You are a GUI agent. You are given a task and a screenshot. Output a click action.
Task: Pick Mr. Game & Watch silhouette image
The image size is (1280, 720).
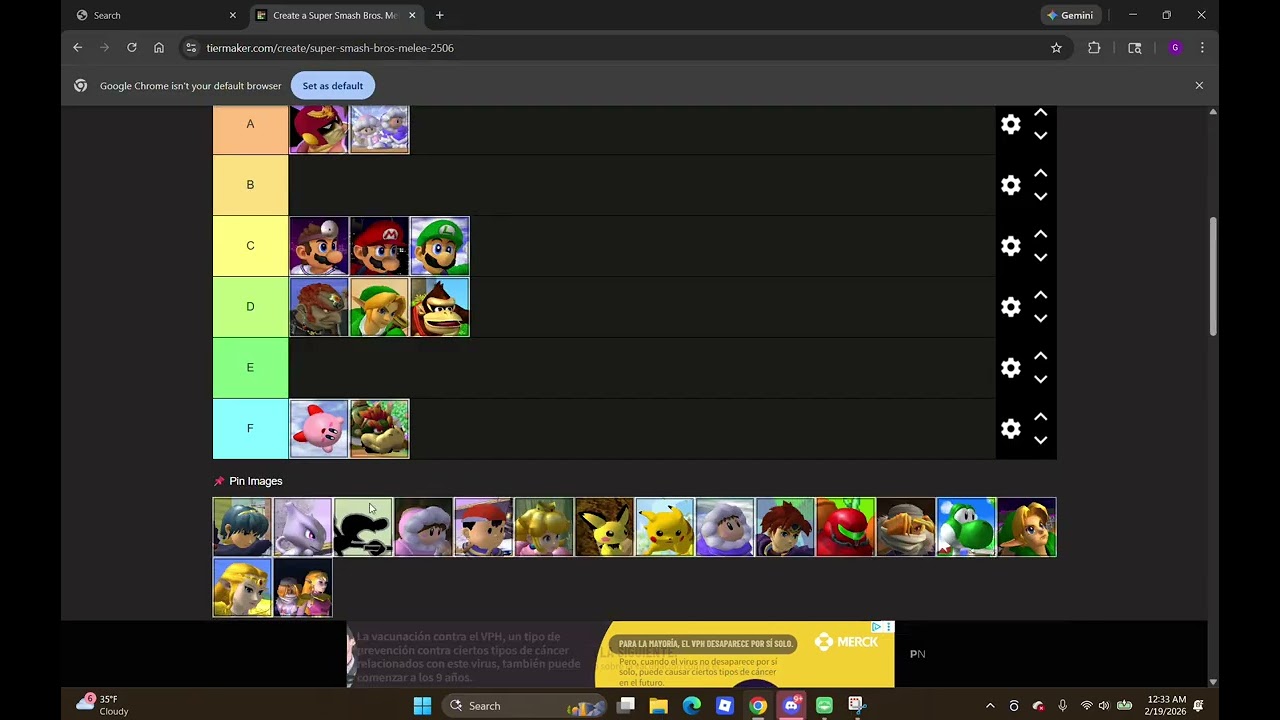click(x=363, y=527)
